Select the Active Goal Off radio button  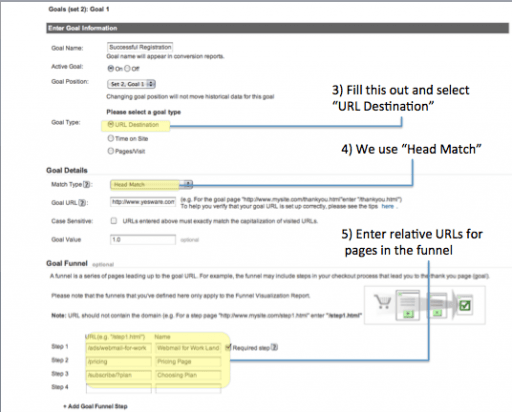[x=127, y=68]
